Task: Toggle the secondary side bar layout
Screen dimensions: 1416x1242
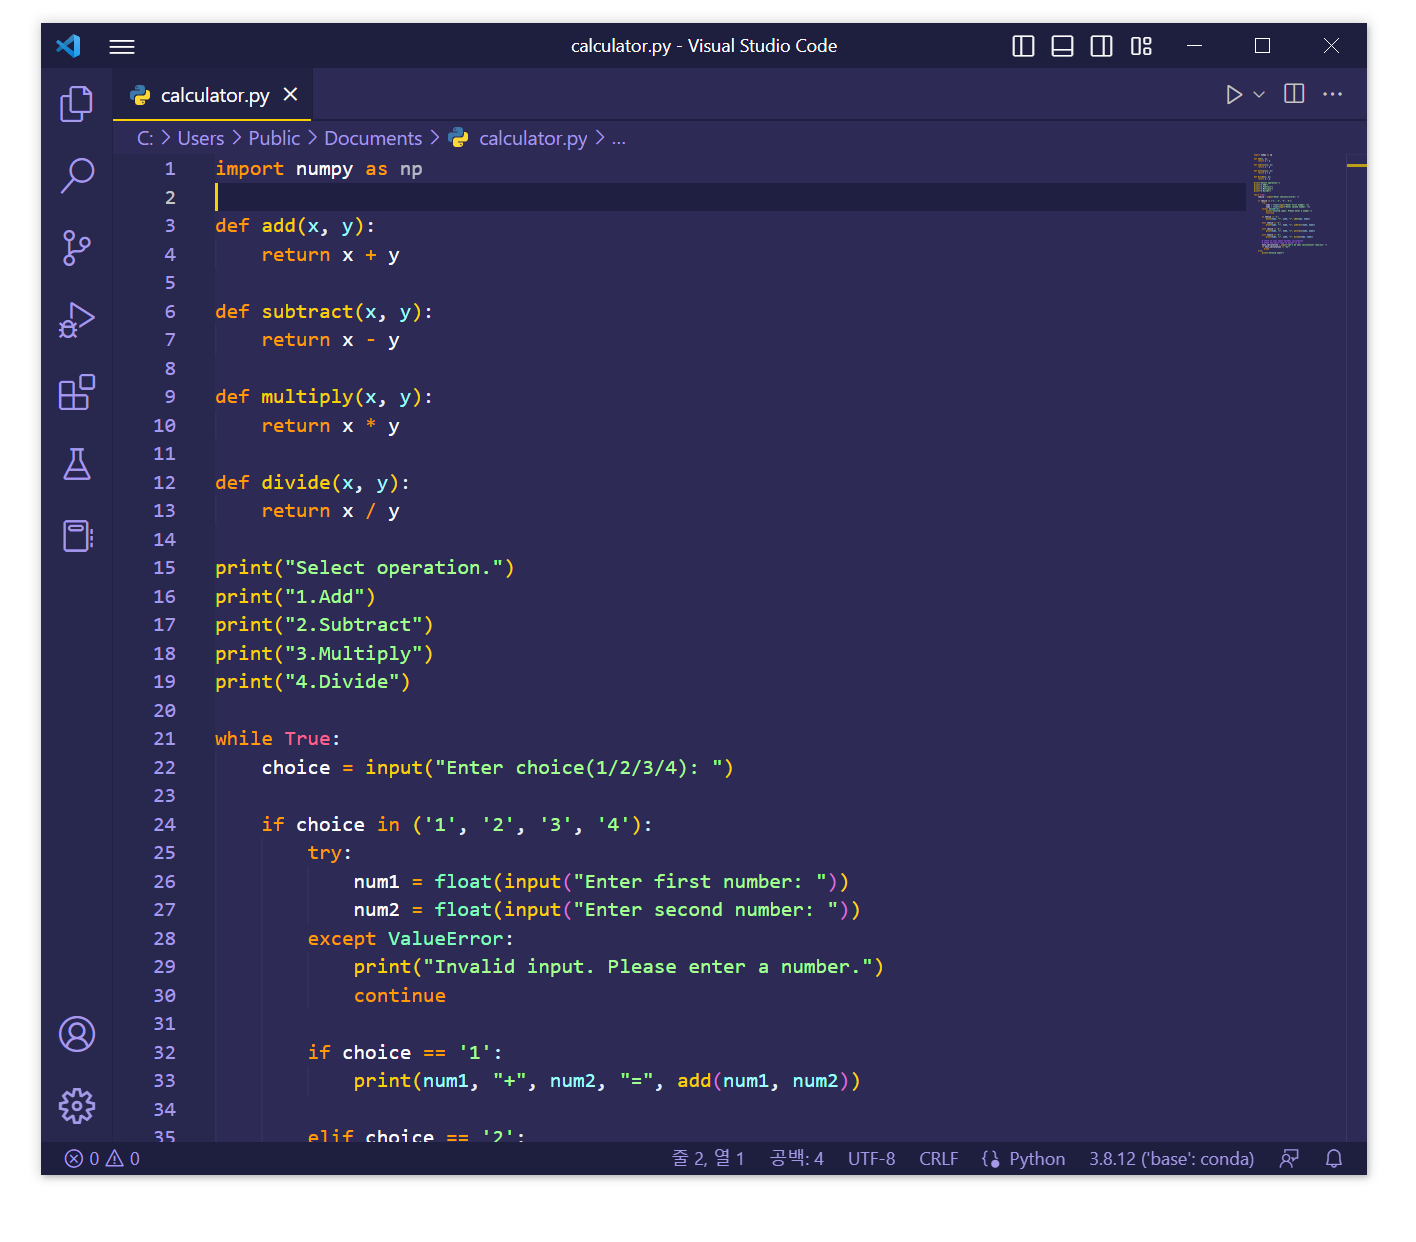Action: pos(1101,46)
